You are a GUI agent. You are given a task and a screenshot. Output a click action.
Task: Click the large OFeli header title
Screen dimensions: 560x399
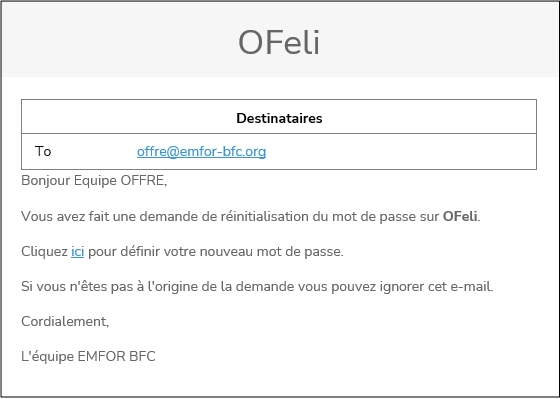[279, 43]
